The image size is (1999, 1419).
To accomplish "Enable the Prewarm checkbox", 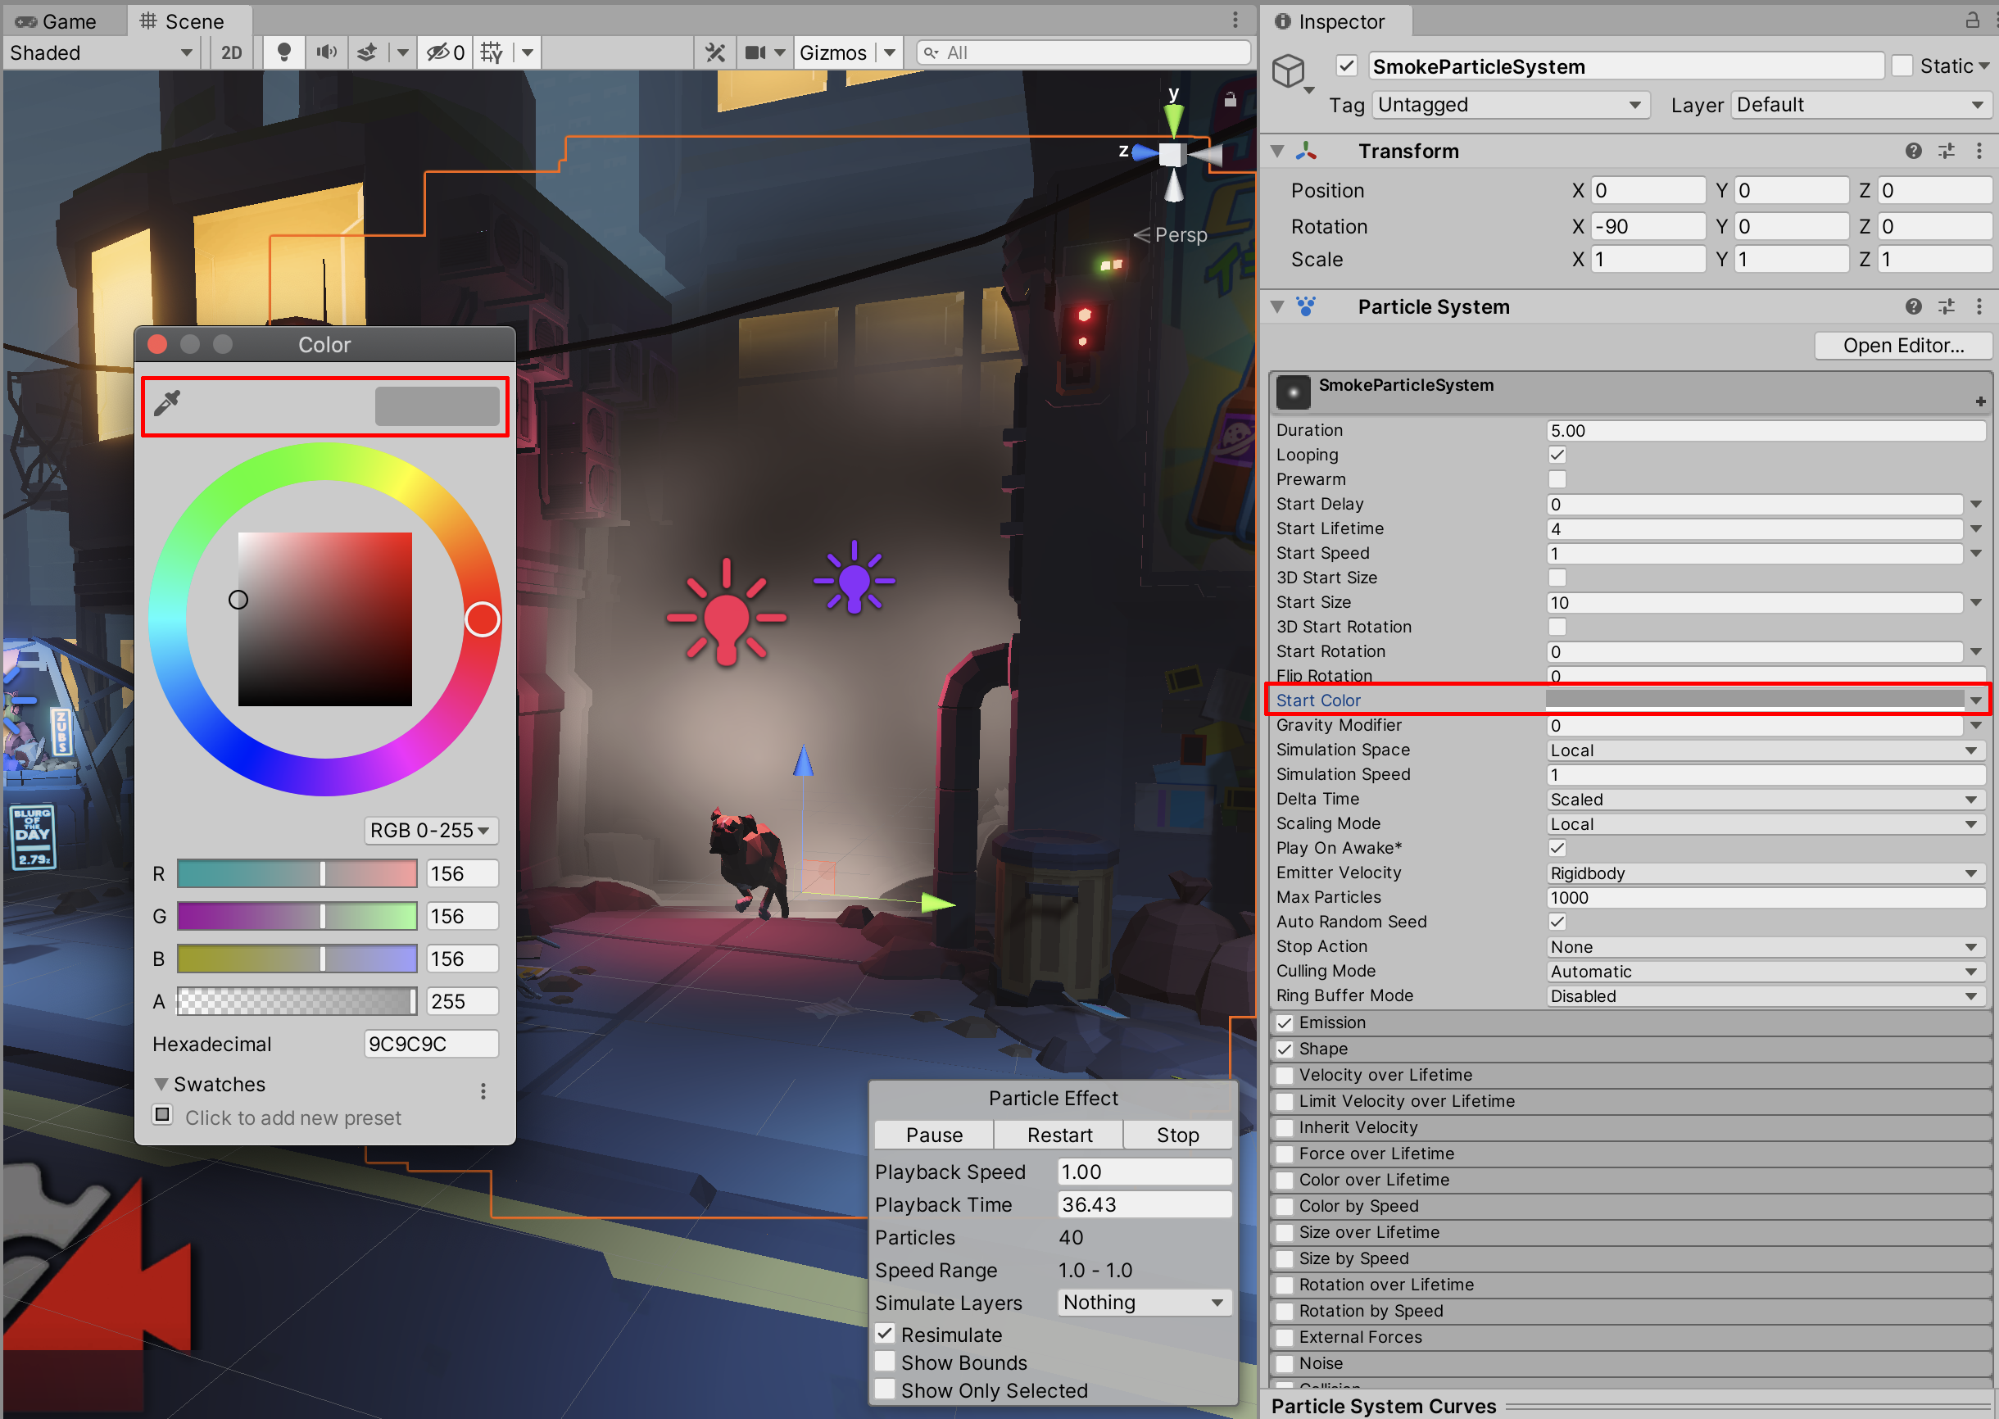I will (1557, 479).
